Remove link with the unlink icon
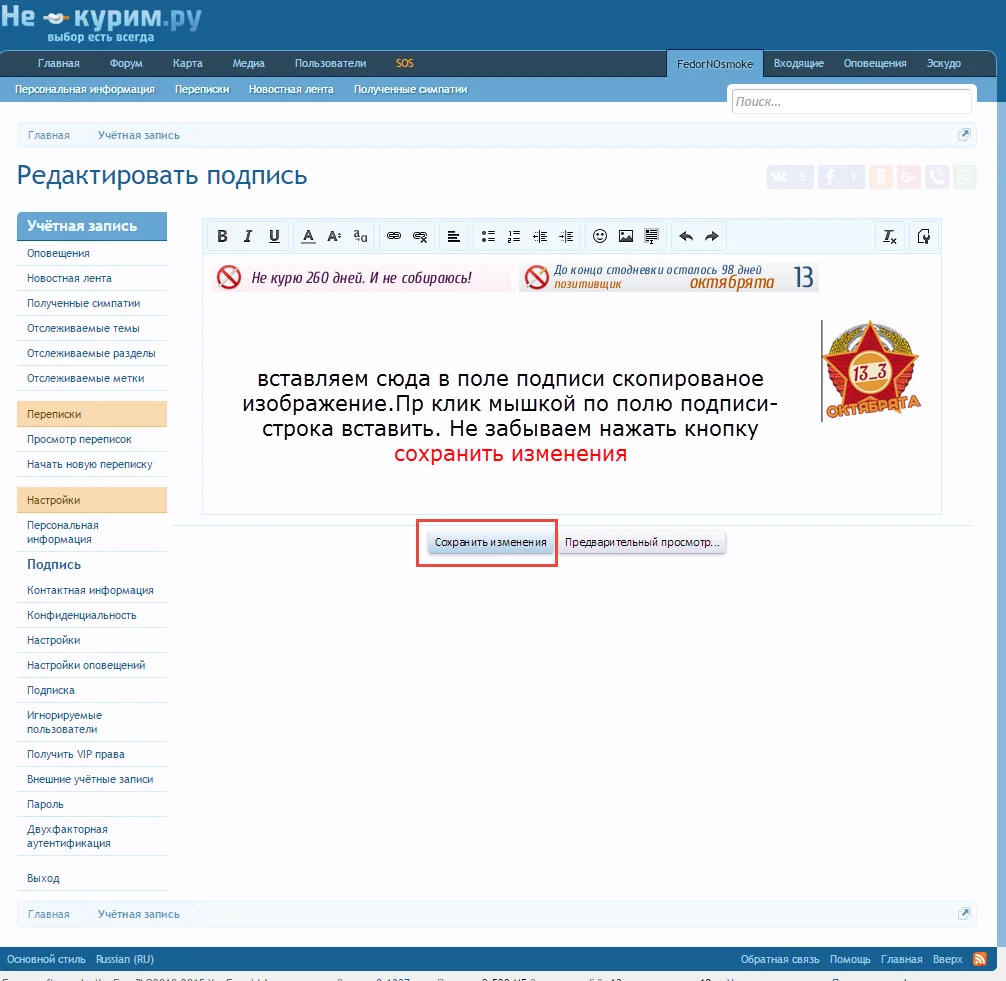Viewport: 1006px width, 981px height. click(x=420, y=236)
